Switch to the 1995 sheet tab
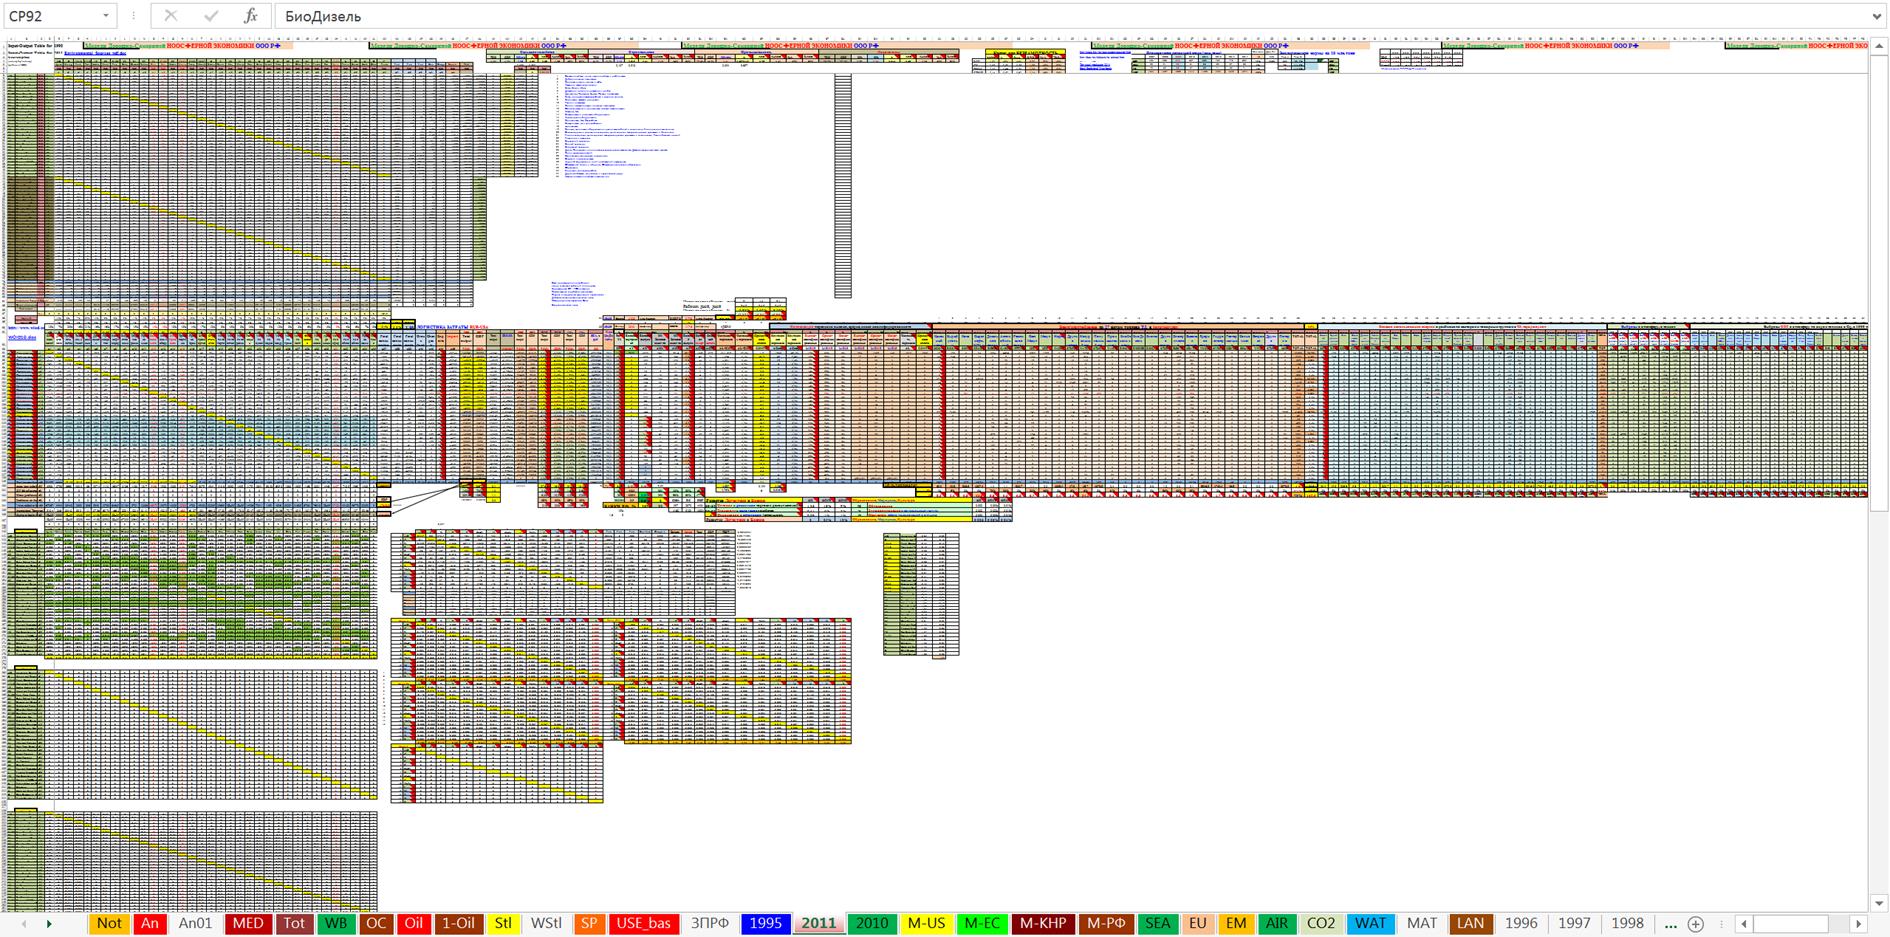The width and height of the screenshot is (1890, 937). (765, 923)
